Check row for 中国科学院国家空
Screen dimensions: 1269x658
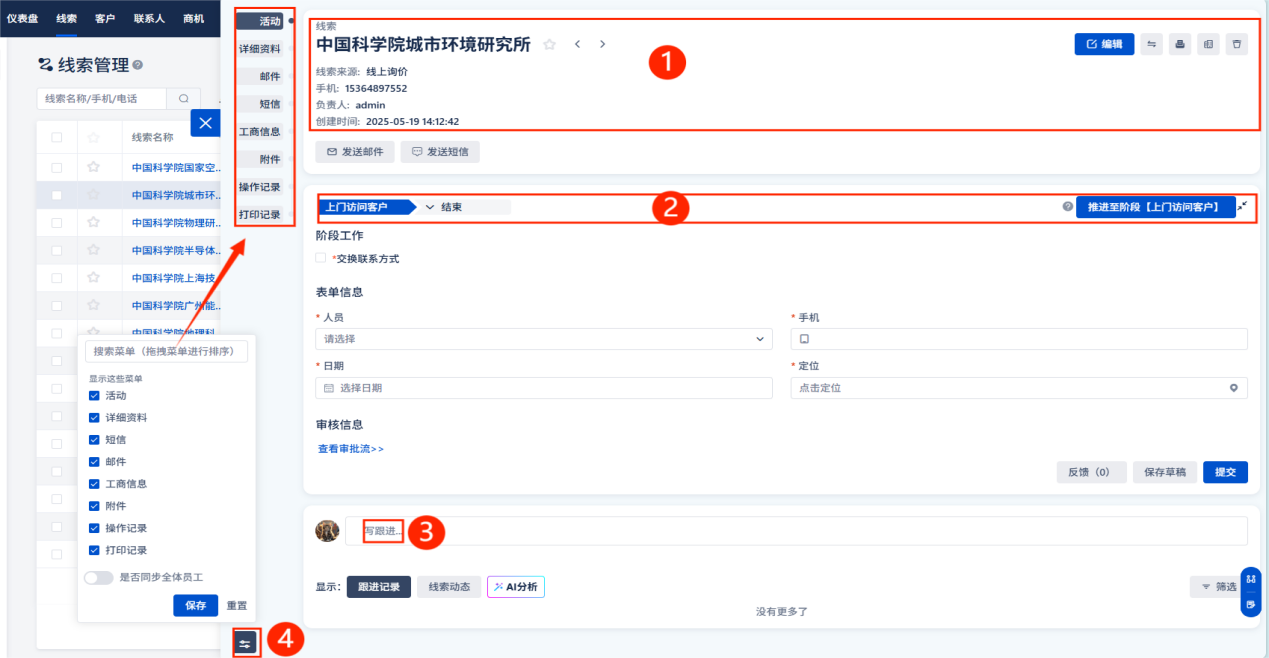56,167
